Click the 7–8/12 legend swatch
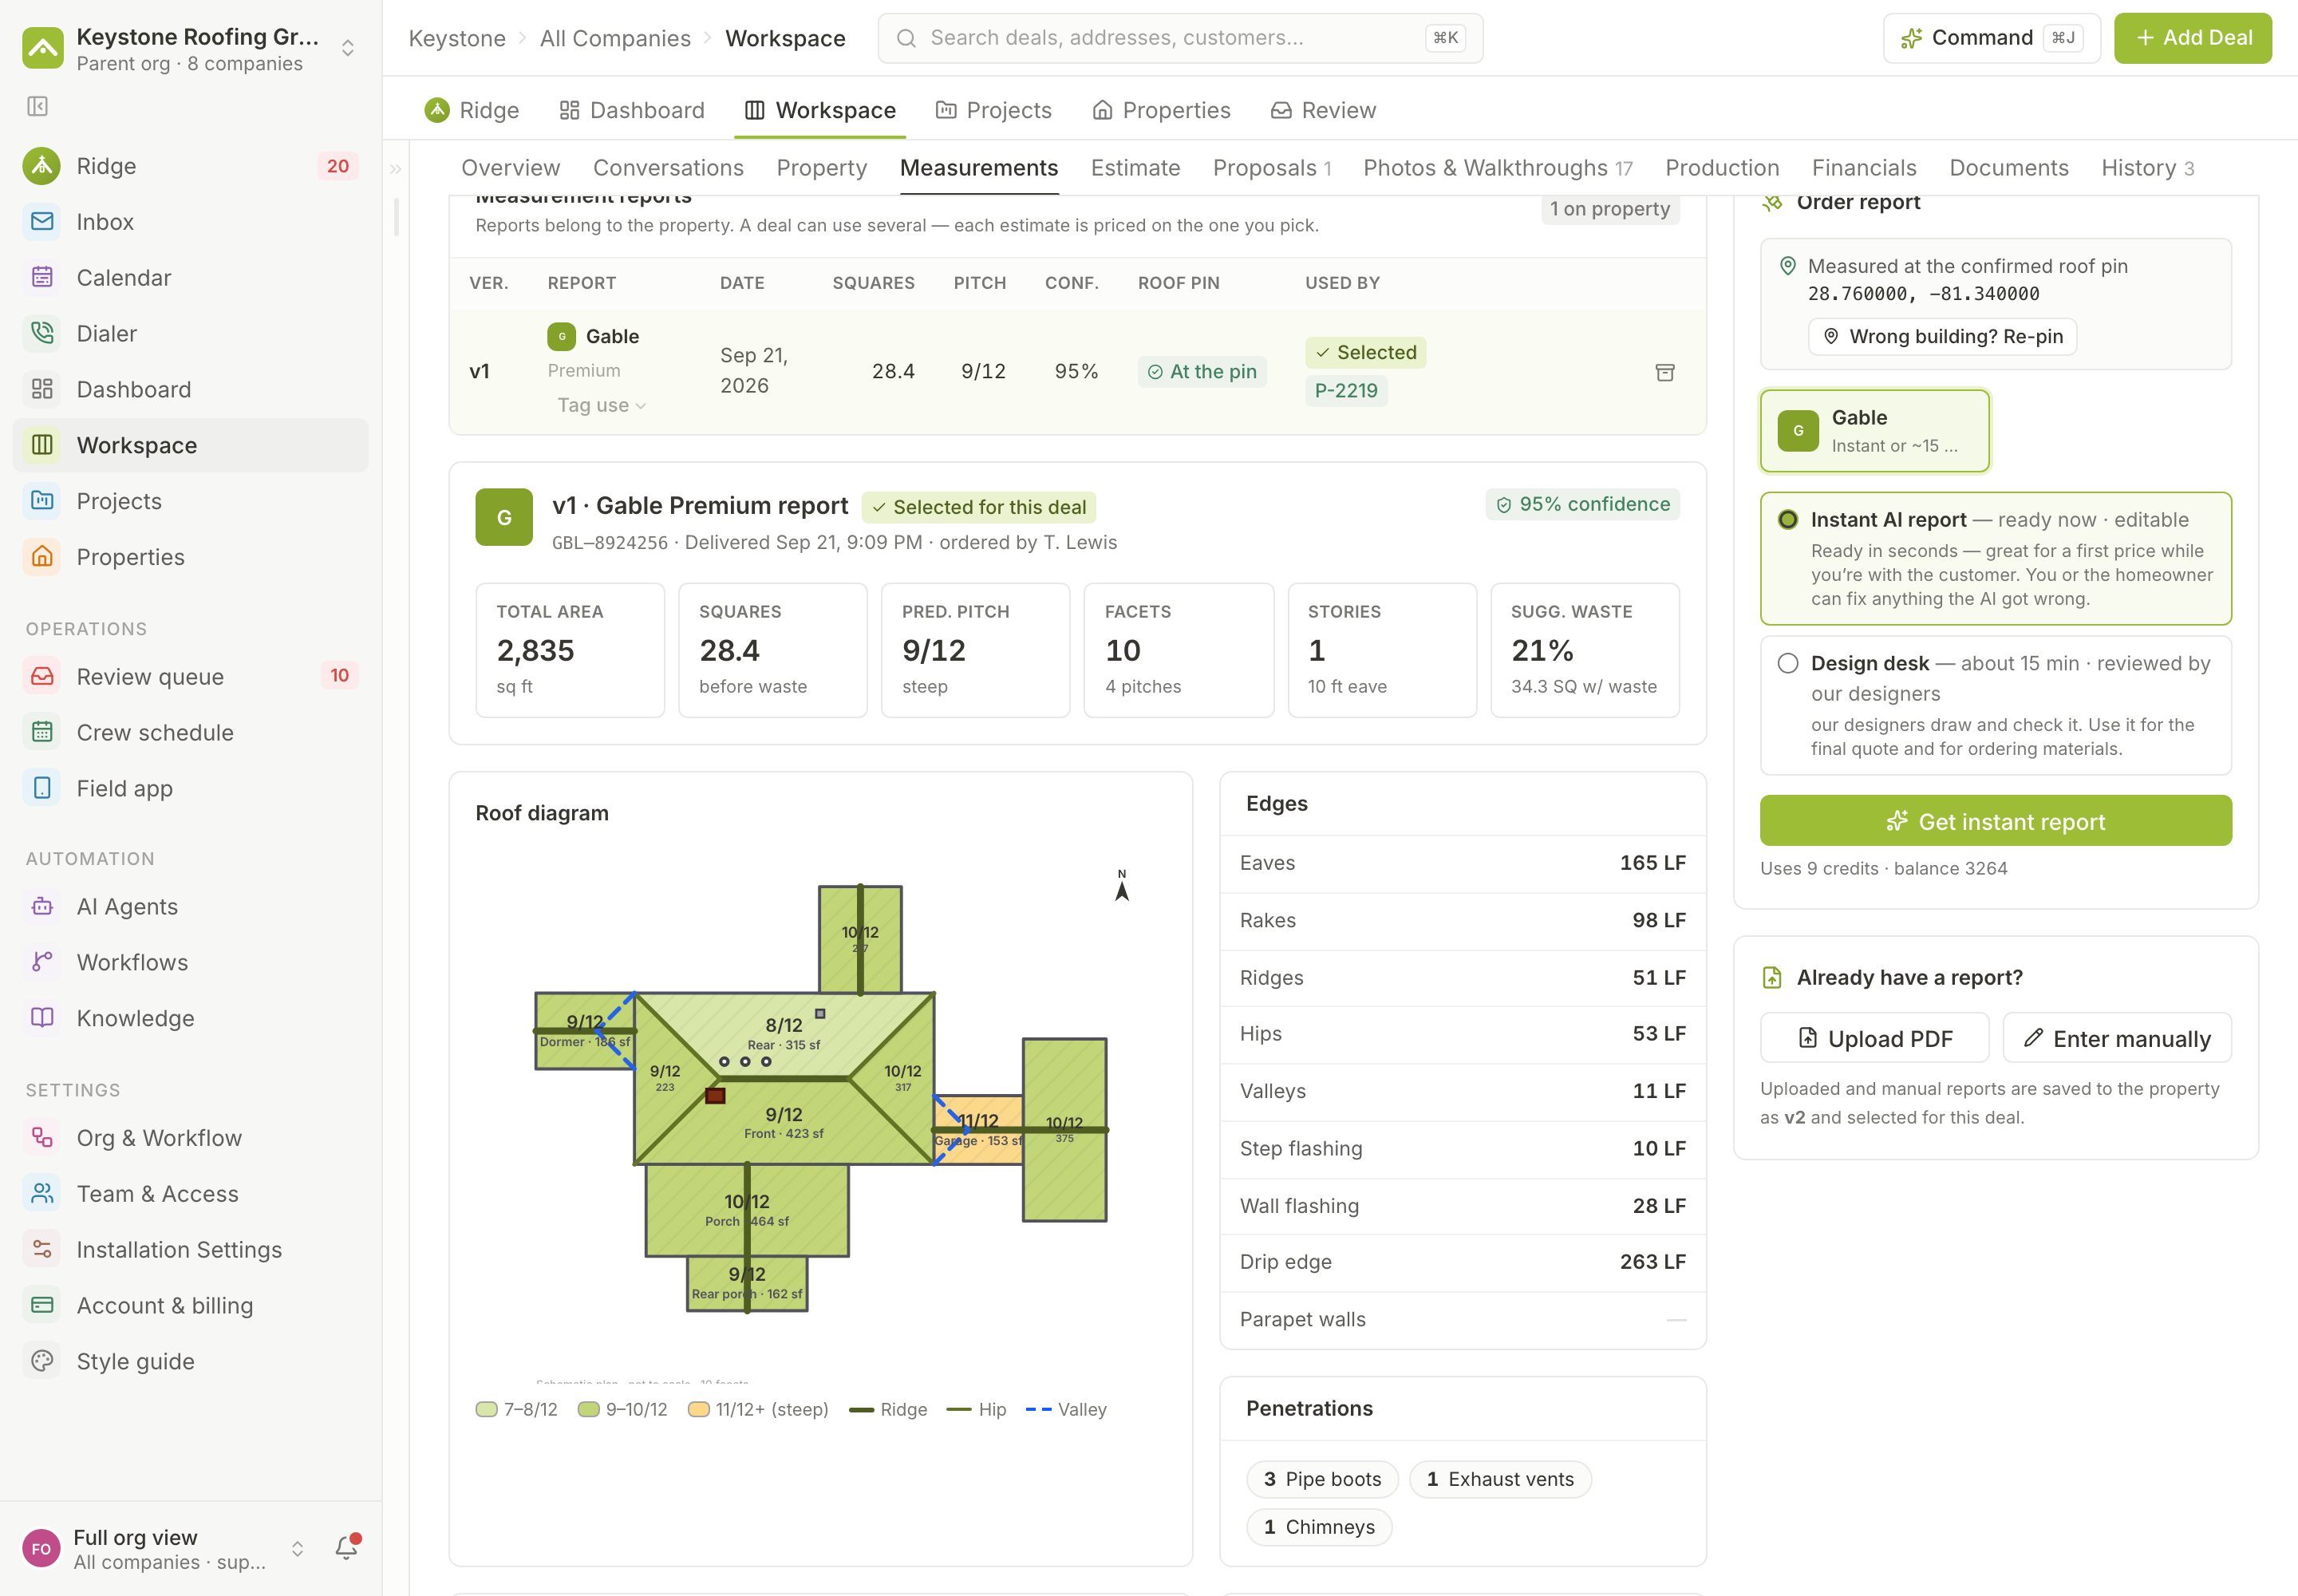The width and height of the screenshot is (2298, 1596). click(x=486, y=1410)
